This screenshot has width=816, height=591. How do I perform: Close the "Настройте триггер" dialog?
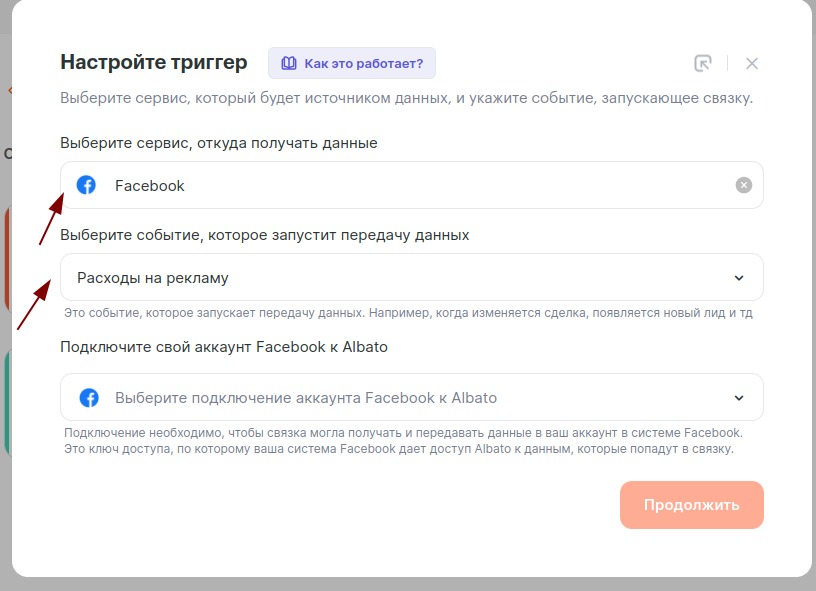tap(752, 63)
